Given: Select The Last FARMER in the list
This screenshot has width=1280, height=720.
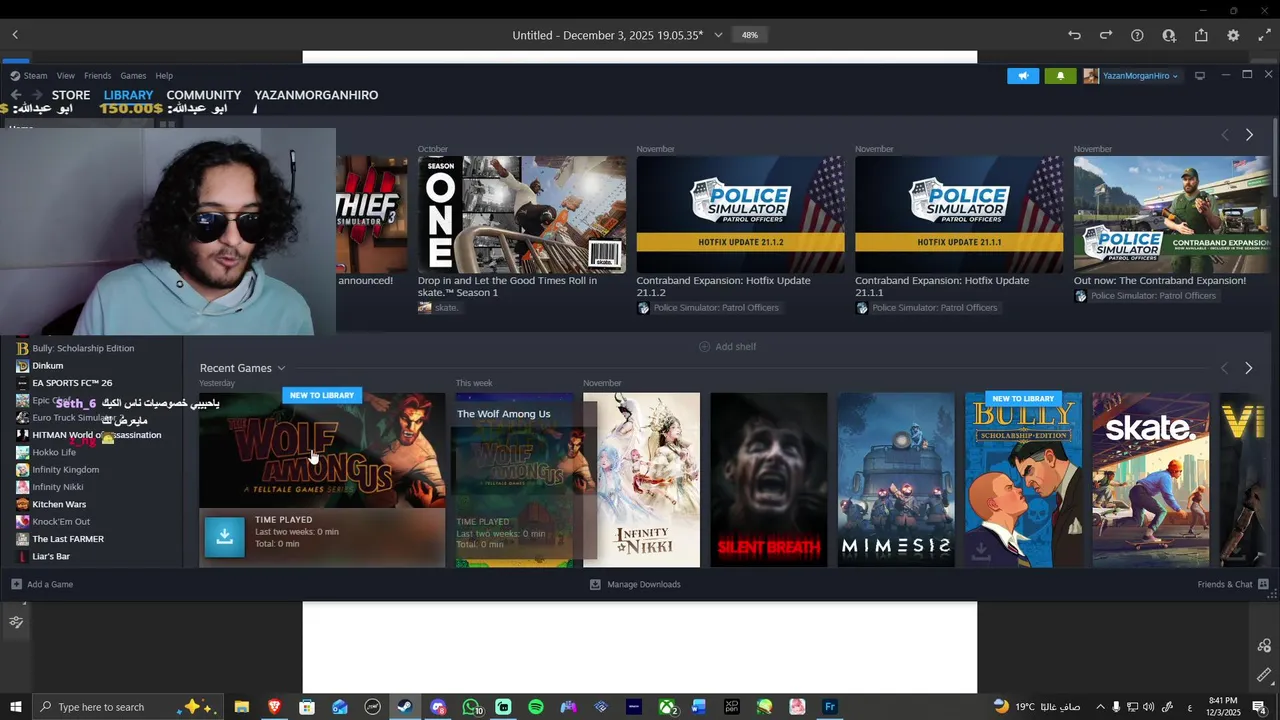Looking at the screenshot, I should [68, 539].
